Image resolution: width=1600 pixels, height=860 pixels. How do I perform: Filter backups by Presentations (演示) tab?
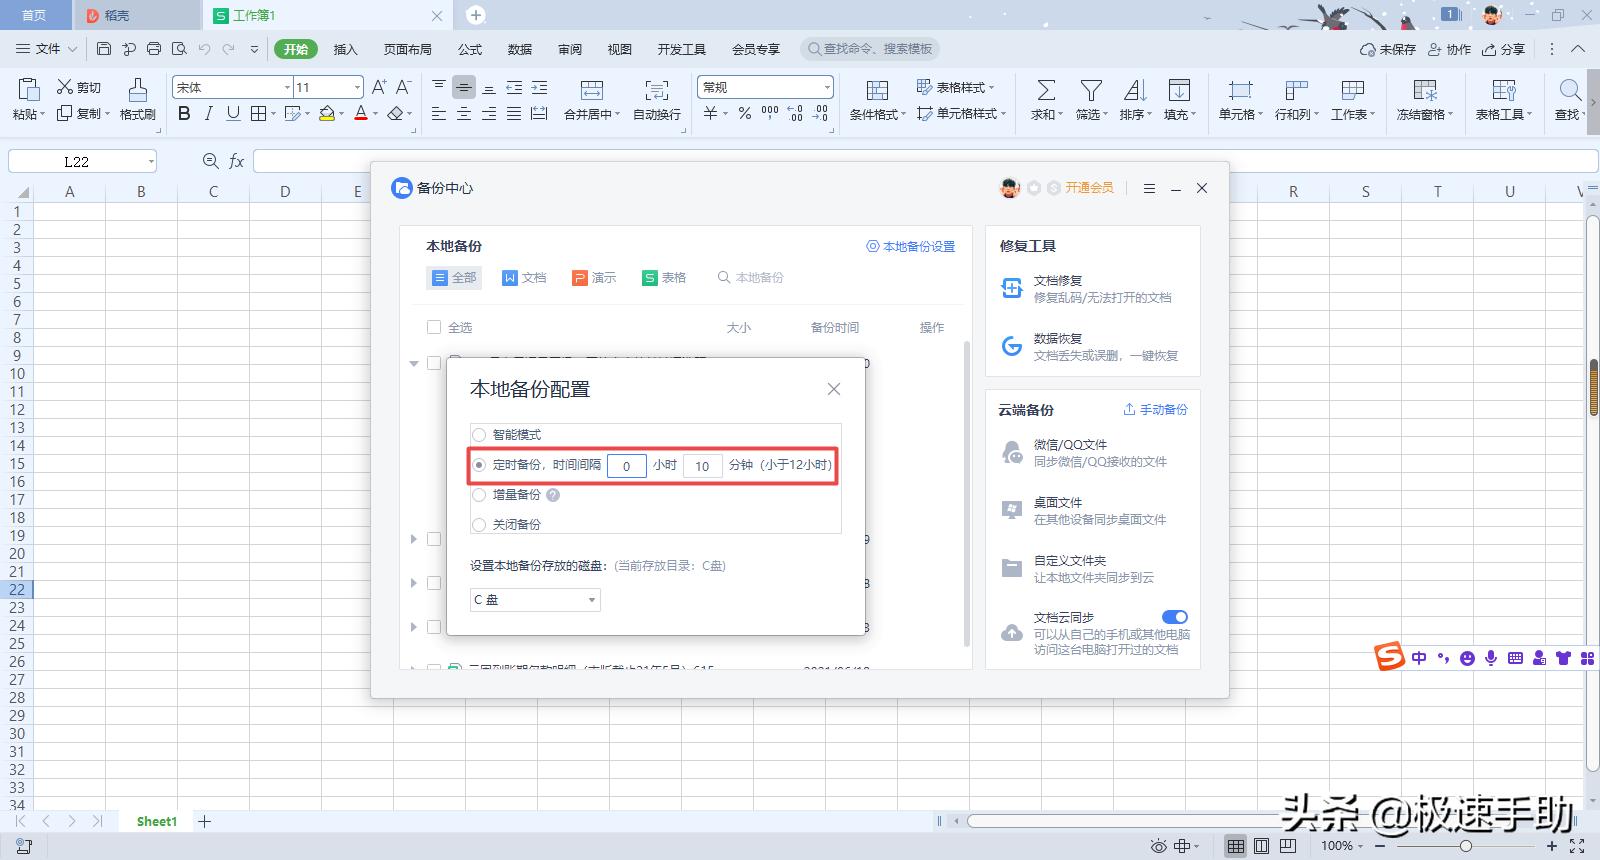[x=594, y=277]
